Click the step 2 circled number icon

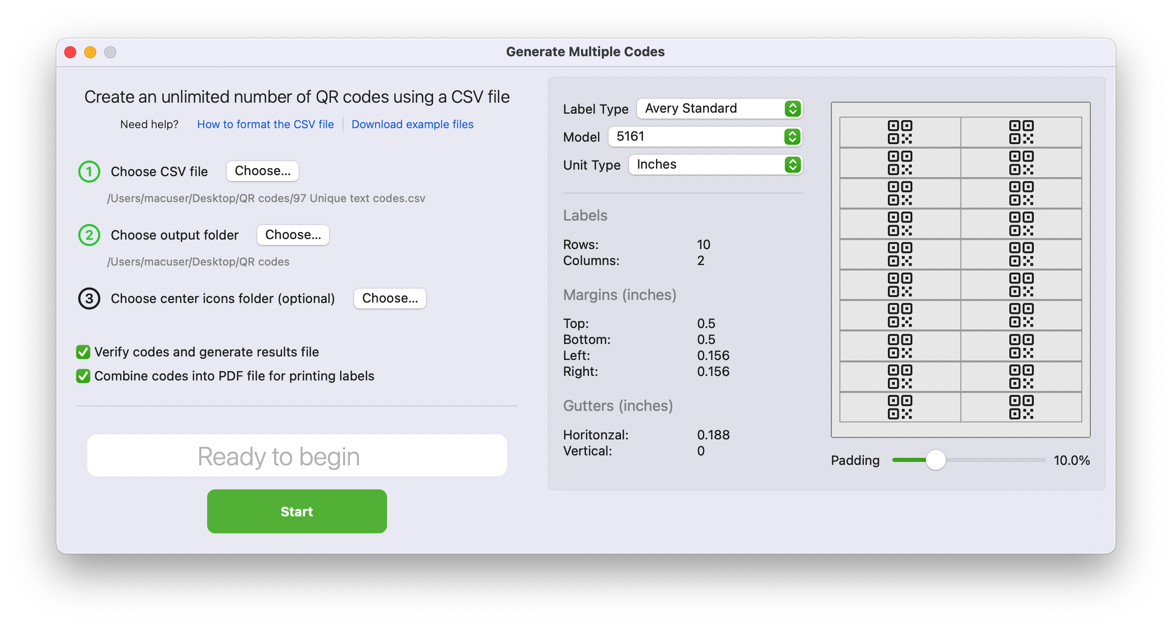click(89, 236)
